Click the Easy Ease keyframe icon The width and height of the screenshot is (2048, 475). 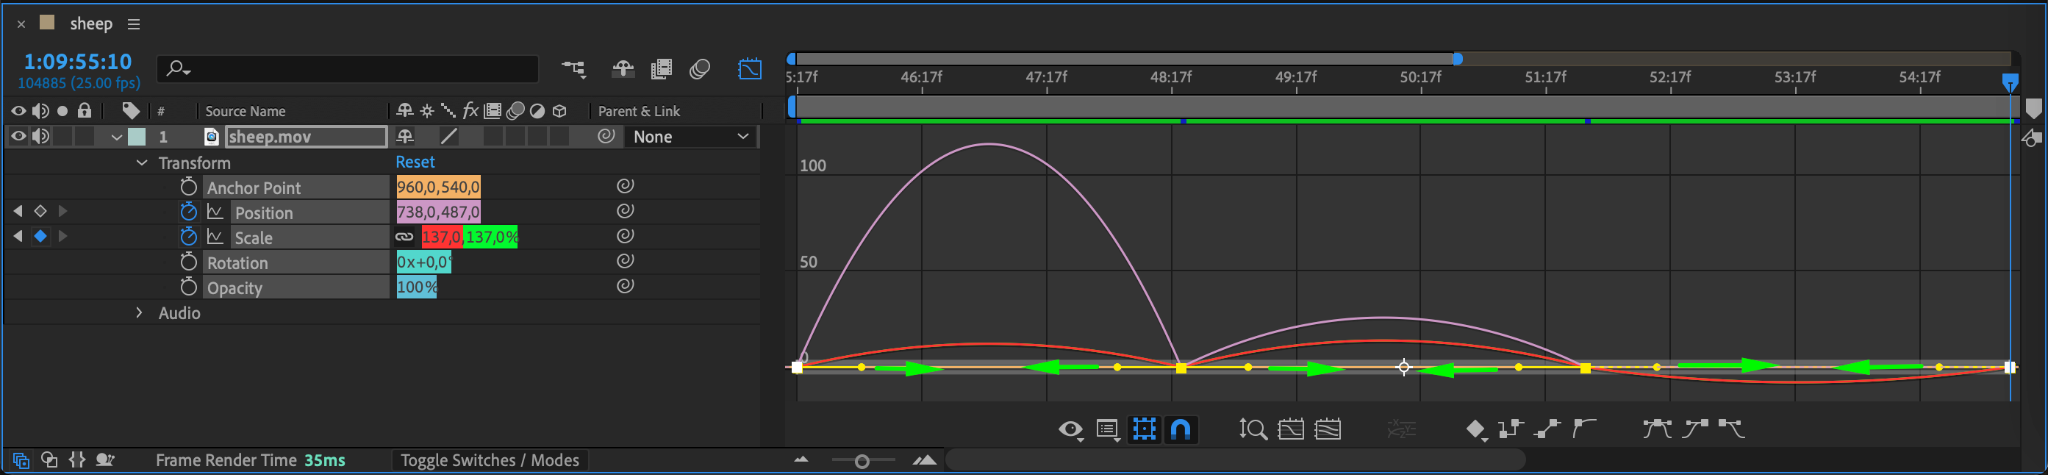point(1657,429)
